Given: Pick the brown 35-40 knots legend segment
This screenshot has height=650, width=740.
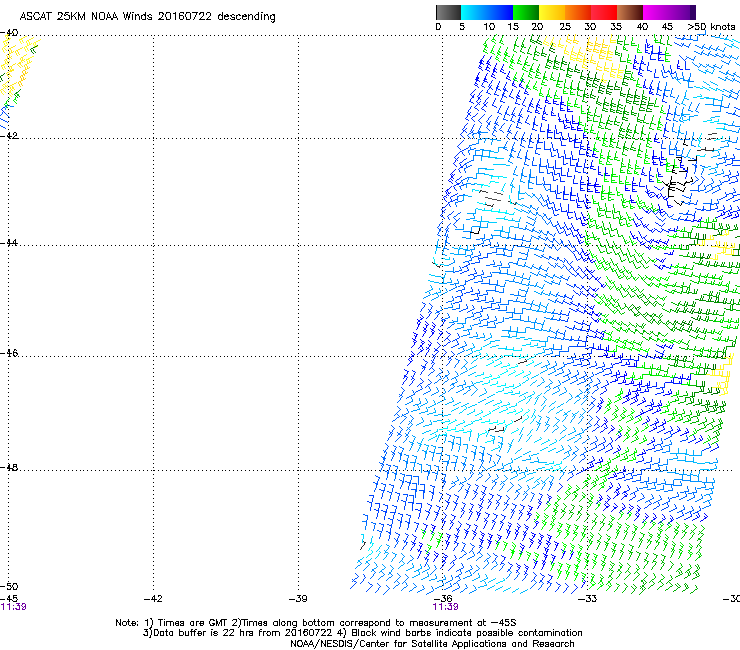Looking at the screenshot, I should [x=630, y=12].
